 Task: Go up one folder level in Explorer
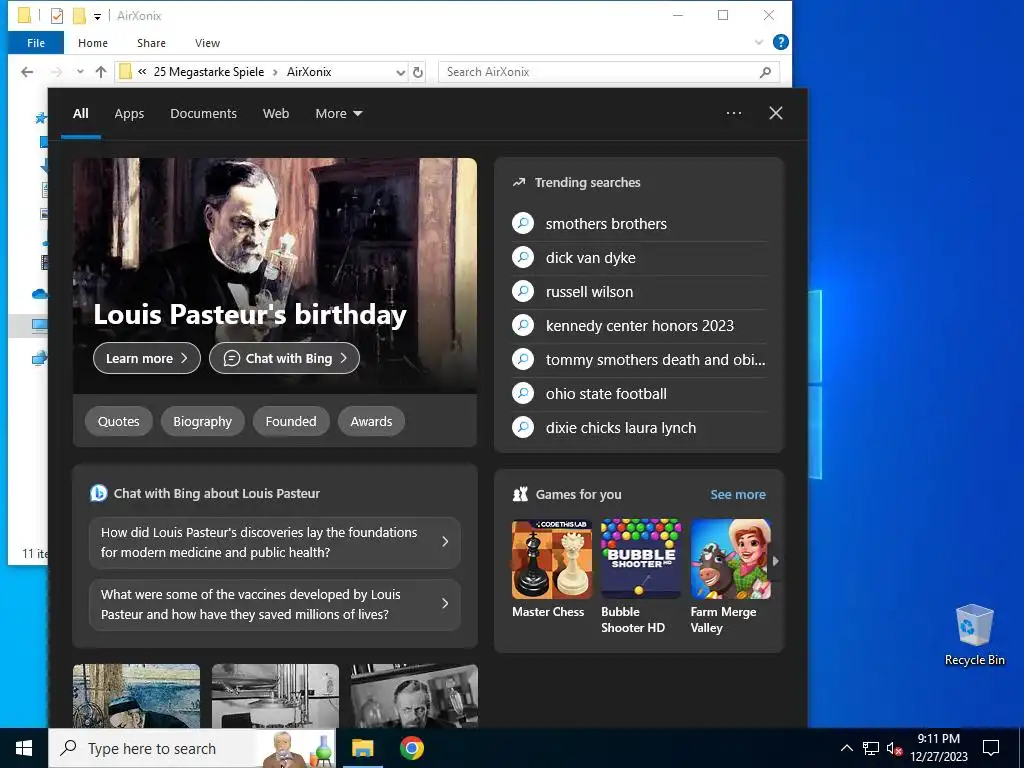coord(101,72)
